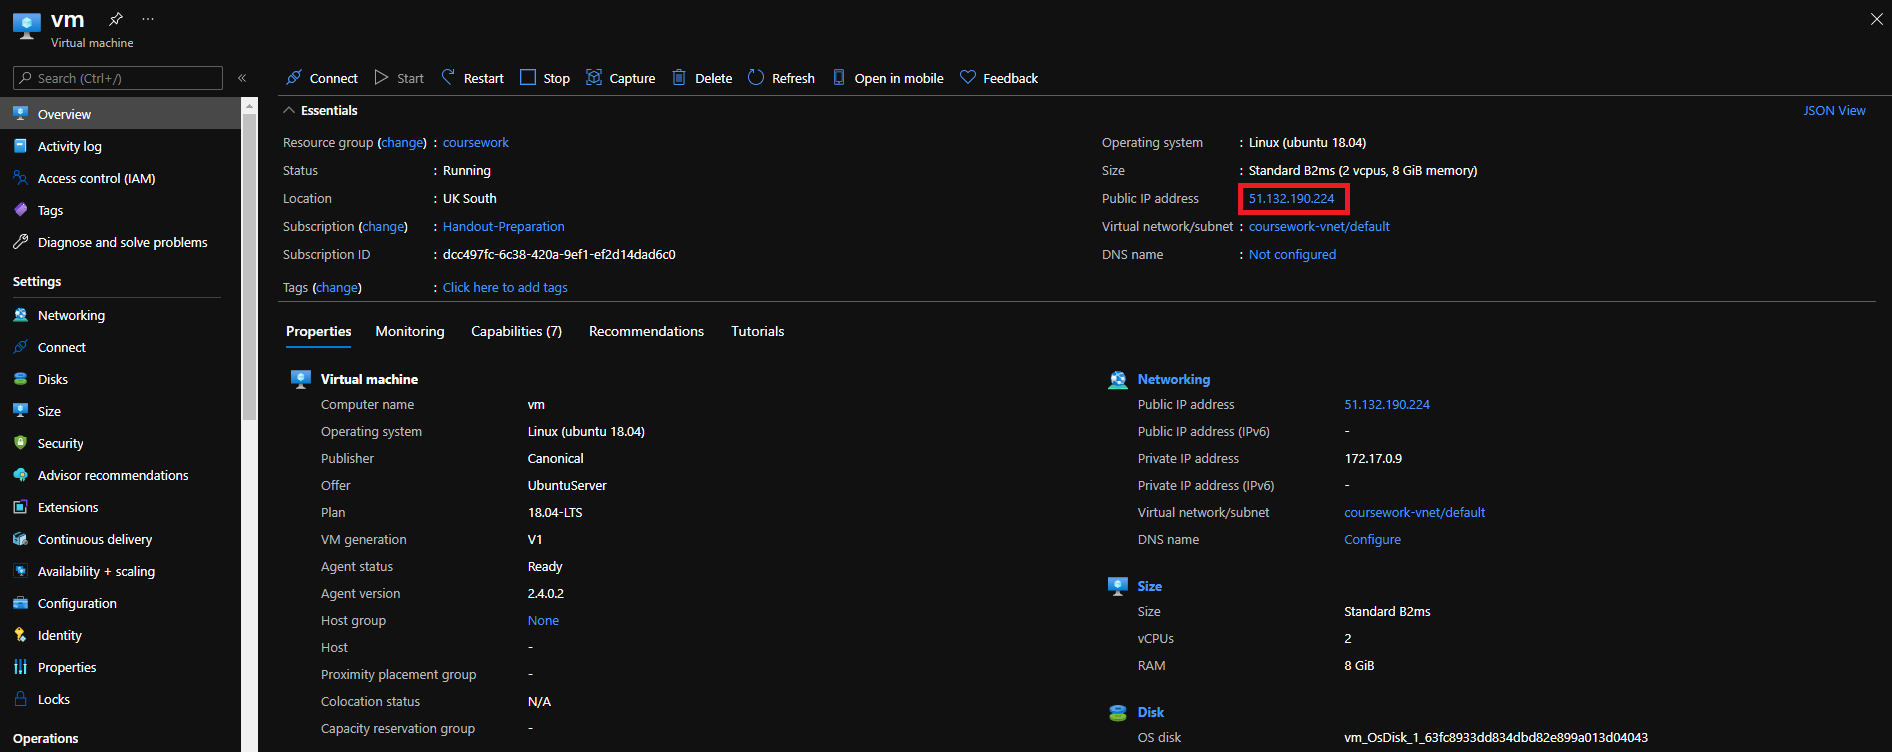
Task: Select the Properties tab
Action: click(319, 332)
